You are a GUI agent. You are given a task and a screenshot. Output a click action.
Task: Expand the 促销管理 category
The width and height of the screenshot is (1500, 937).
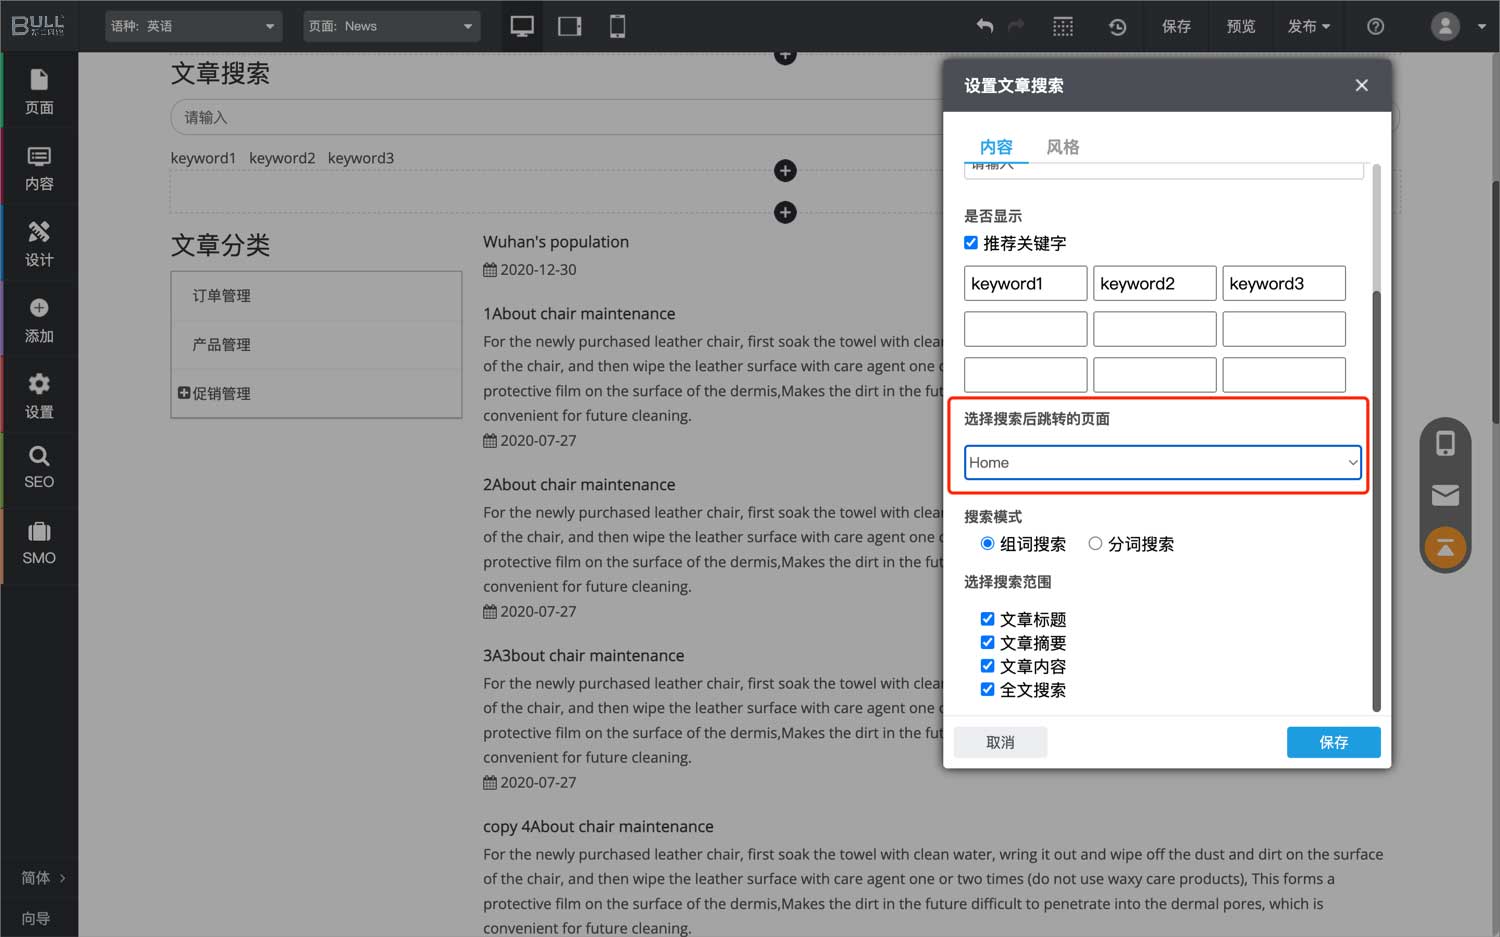pos(184,393)
